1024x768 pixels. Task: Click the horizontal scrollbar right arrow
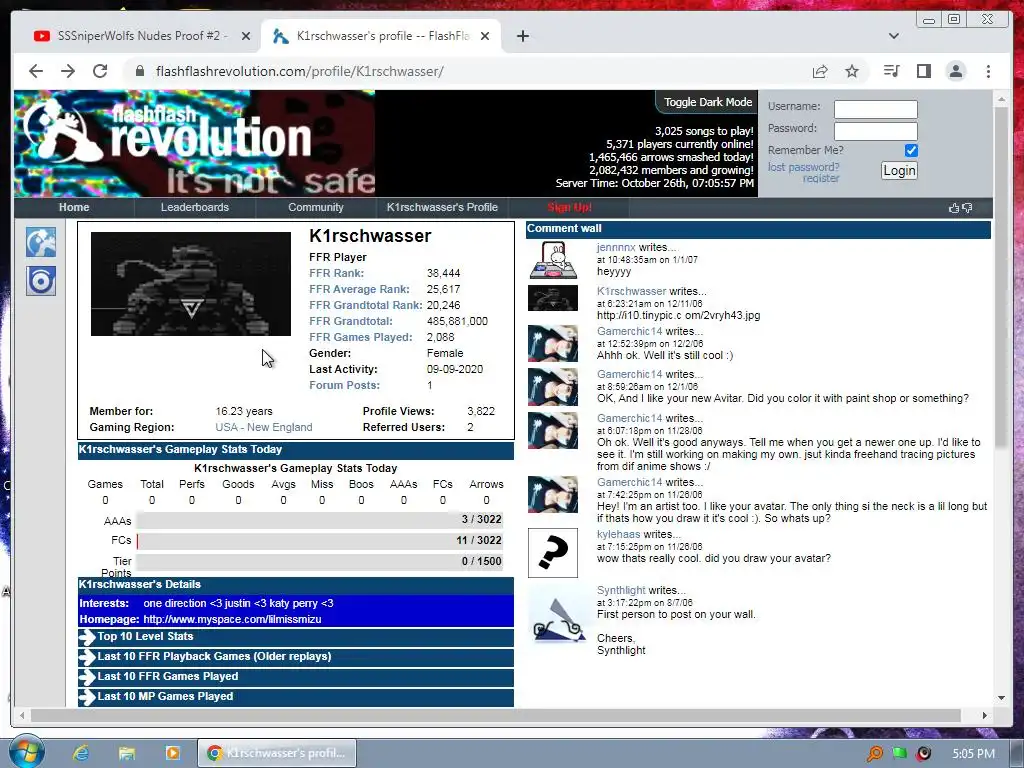click(985, 715)
